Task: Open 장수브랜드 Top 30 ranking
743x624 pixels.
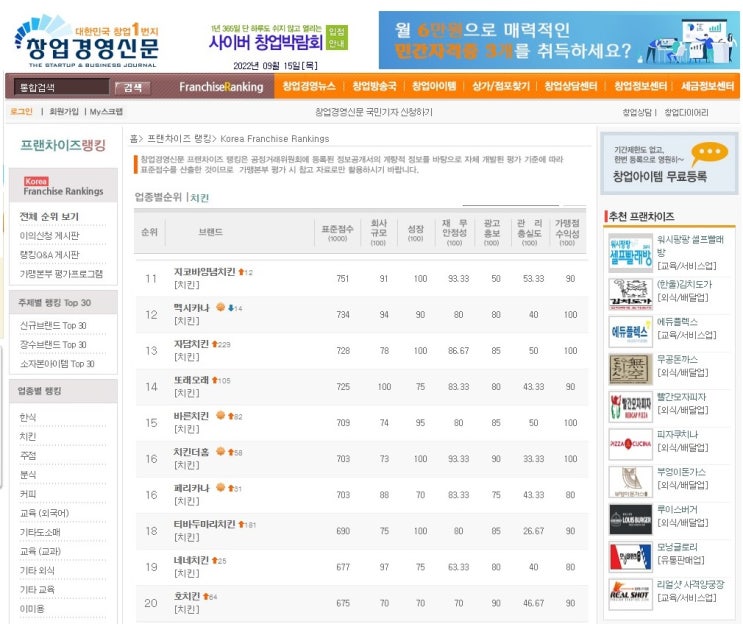Action: coord(53,344)
